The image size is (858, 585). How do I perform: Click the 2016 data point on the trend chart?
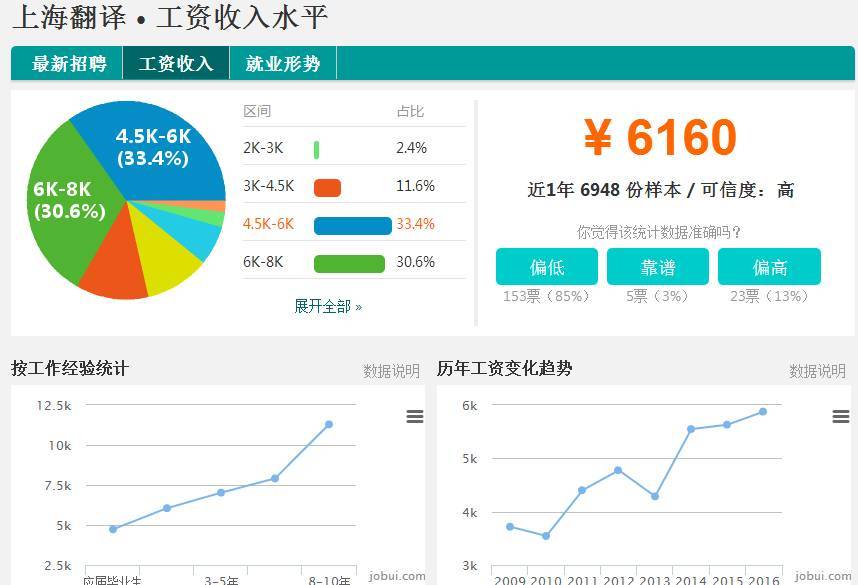[x=763, y=411]
